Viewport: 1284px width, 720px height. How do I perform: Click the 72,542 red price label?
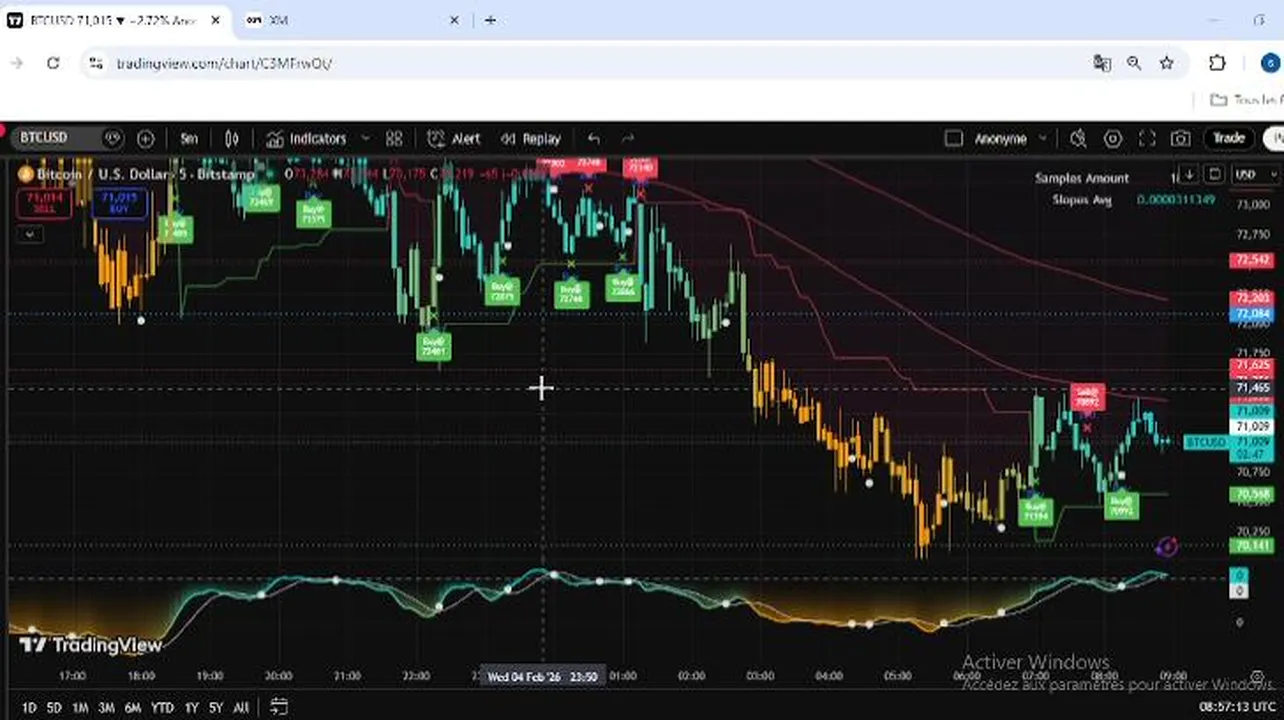coord(1250,261)
